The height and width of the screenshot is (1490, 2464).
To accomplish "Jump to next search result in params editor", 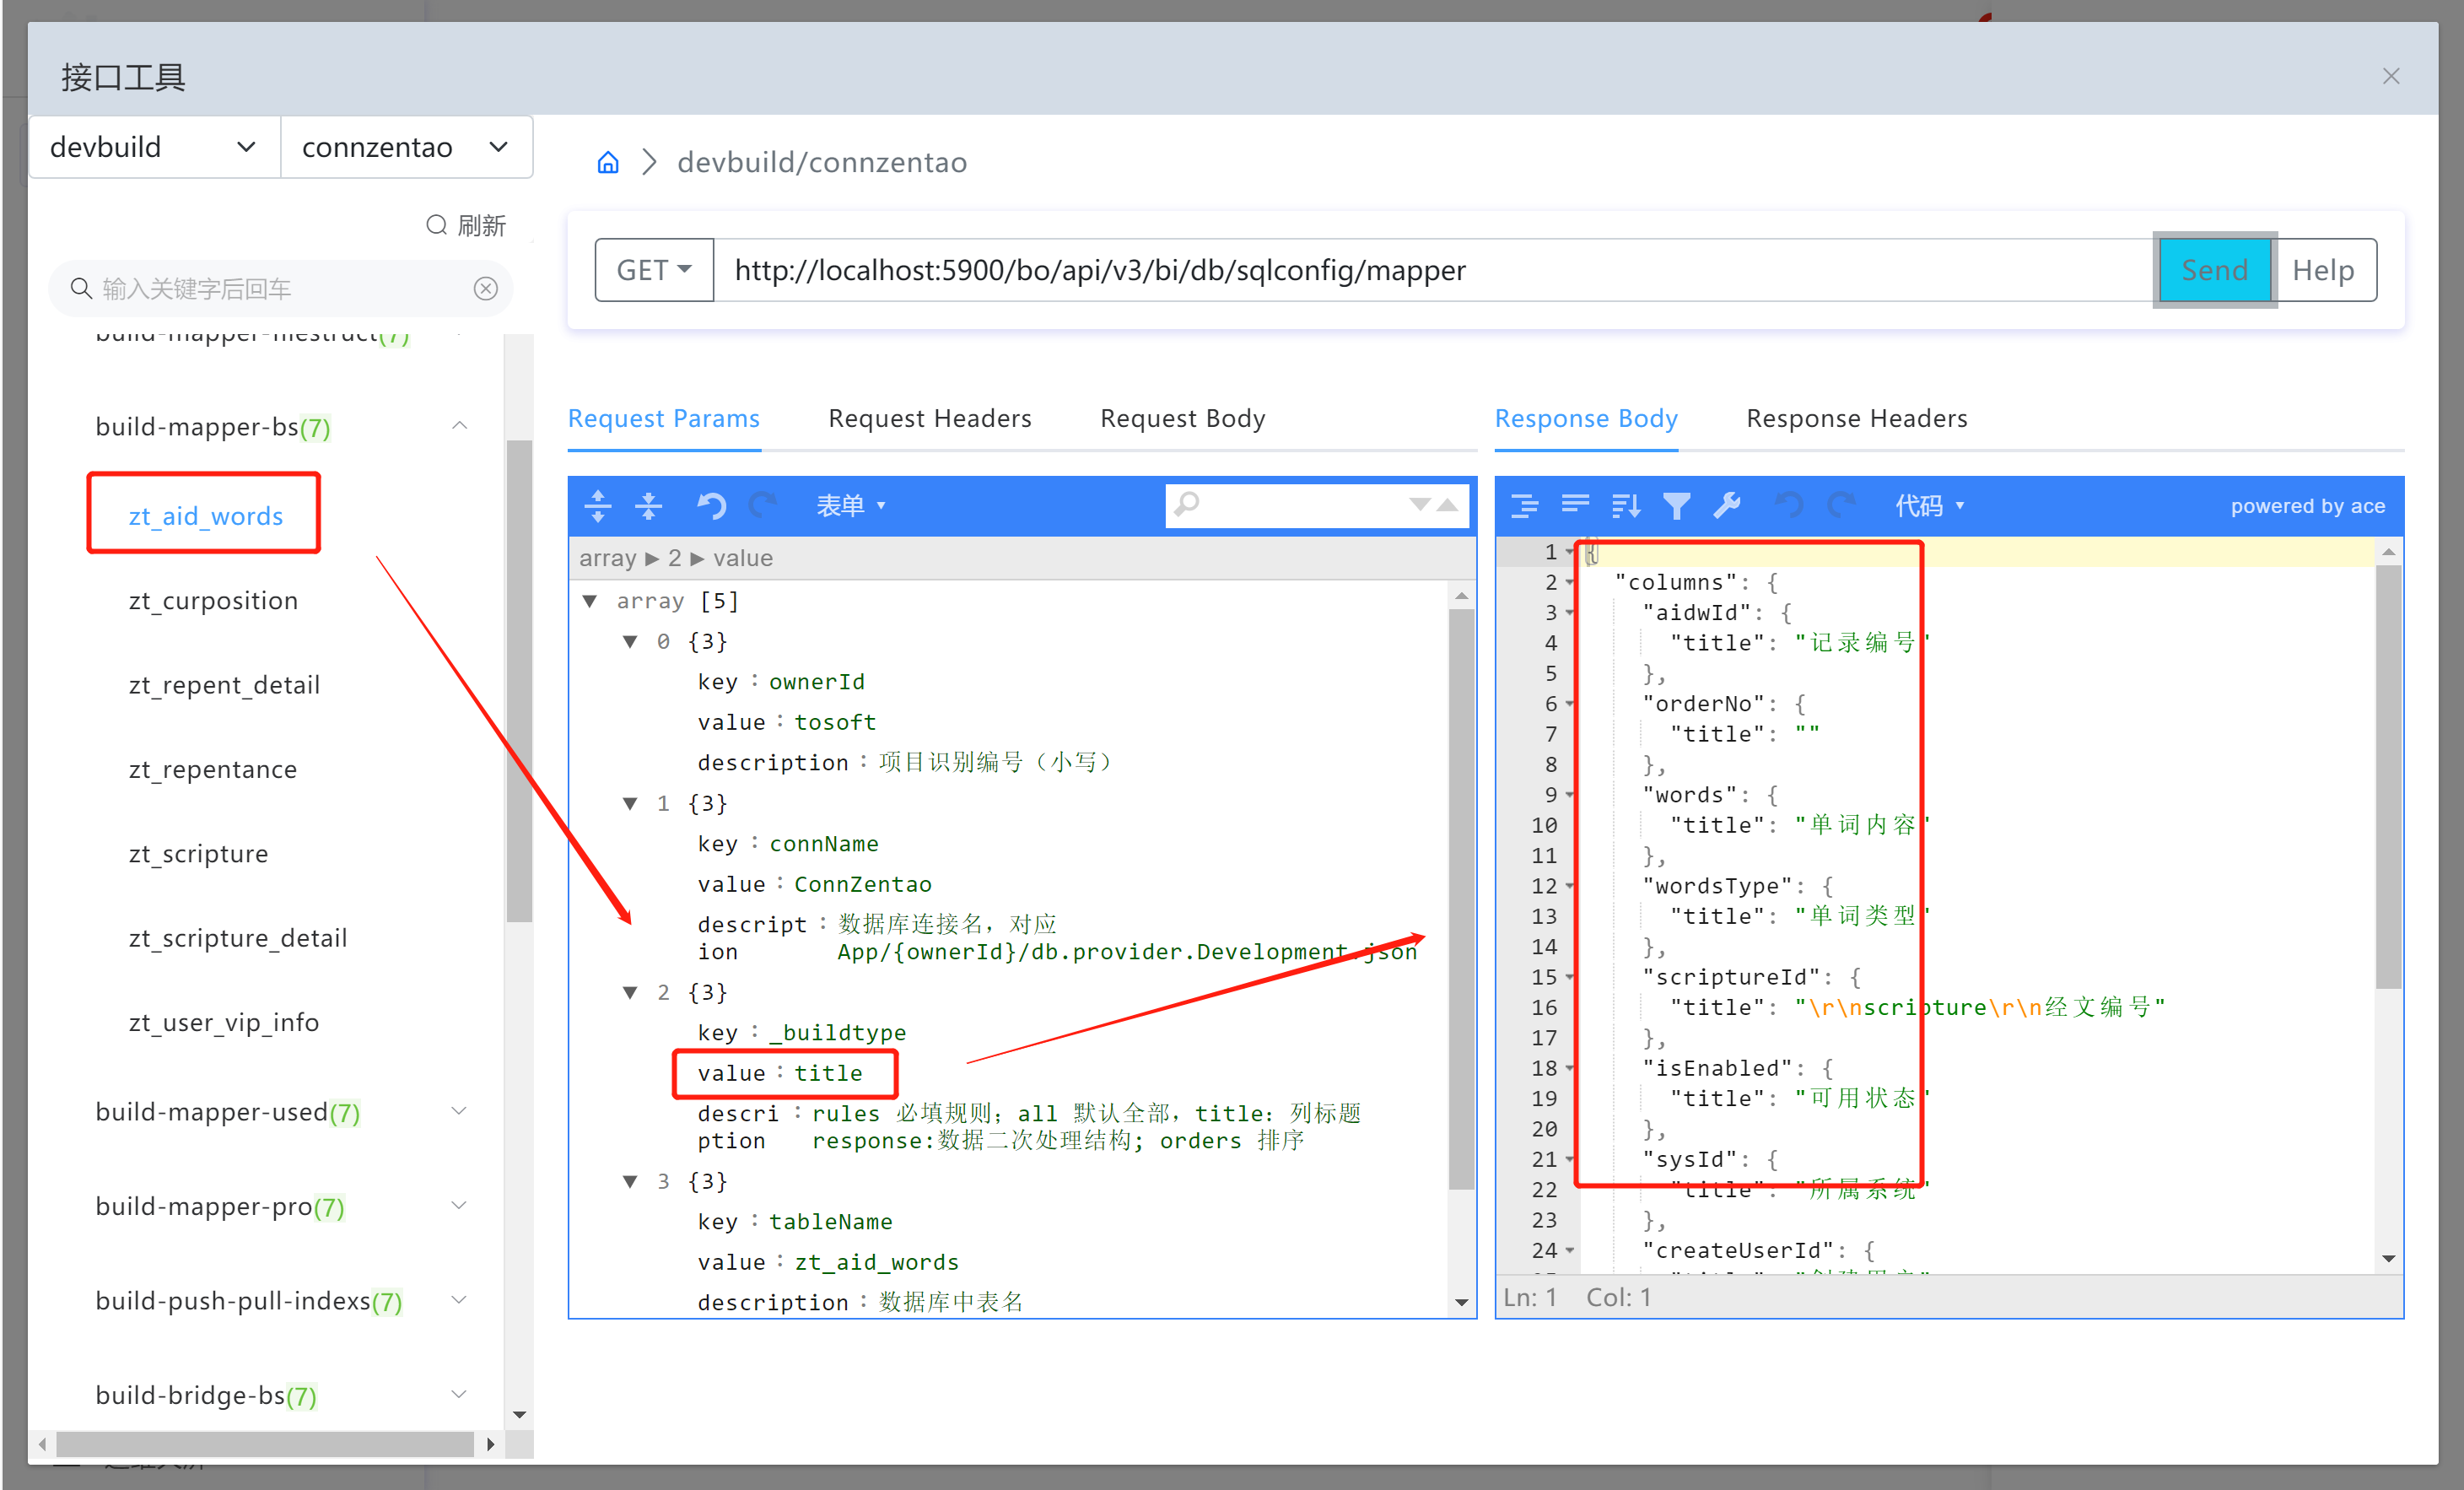I will (x=1419, y=504).
